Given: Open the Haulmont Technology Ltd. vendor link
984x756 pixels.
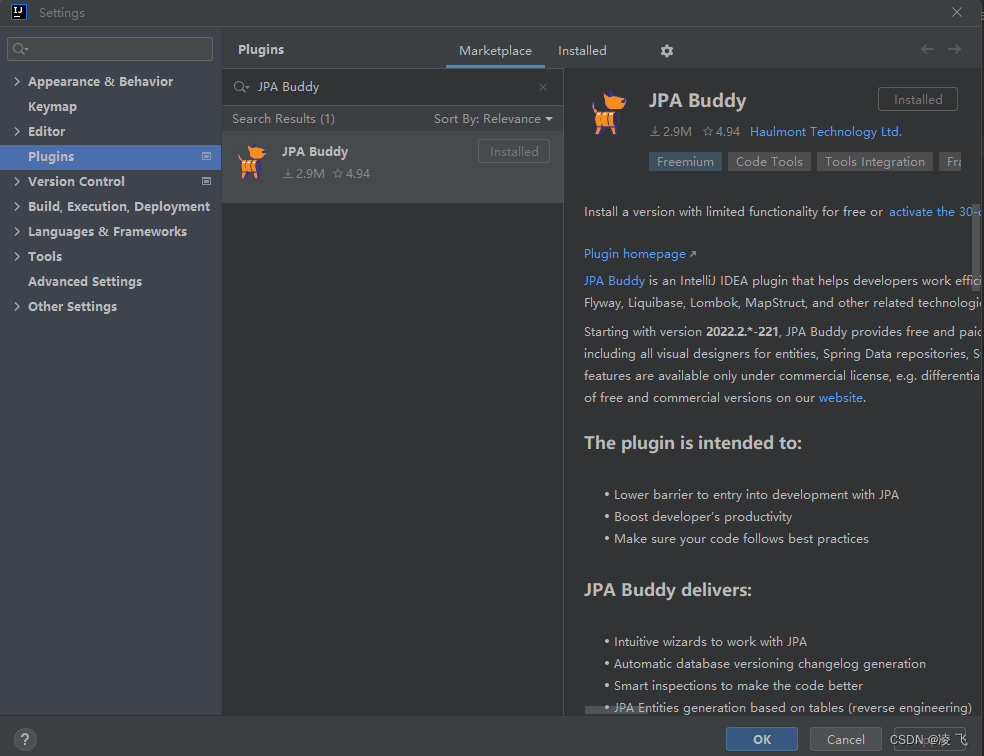Looking at the screenshot, I should tap(825, 132).
